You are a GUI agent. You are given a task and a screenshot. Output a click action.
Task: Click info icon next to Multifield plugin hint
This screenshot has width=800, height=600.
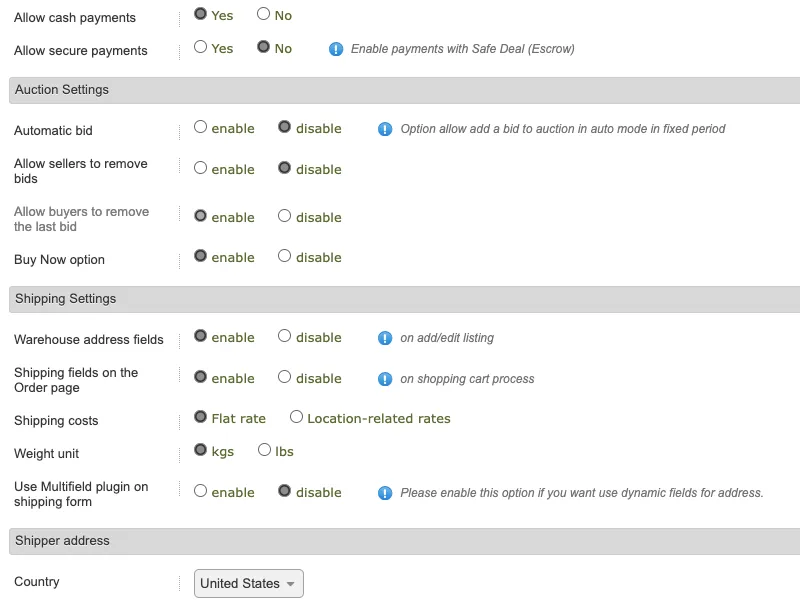[385, 493]
